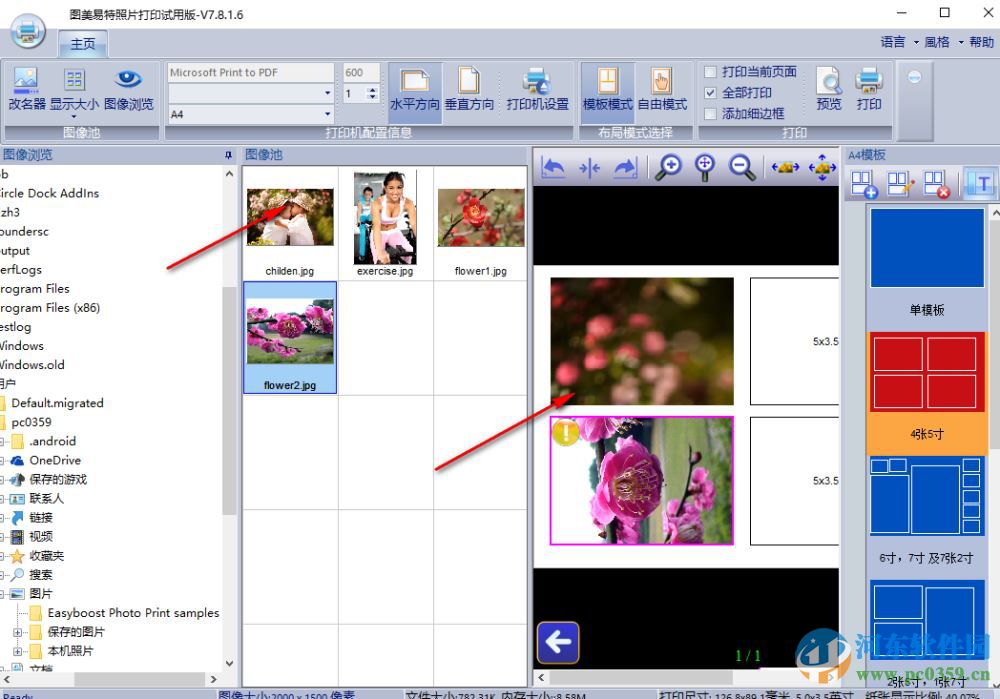The width and height of the screenshot is (1000, 699).
Task: Flip image horizontally in preview toolbar
Action: 589,168
